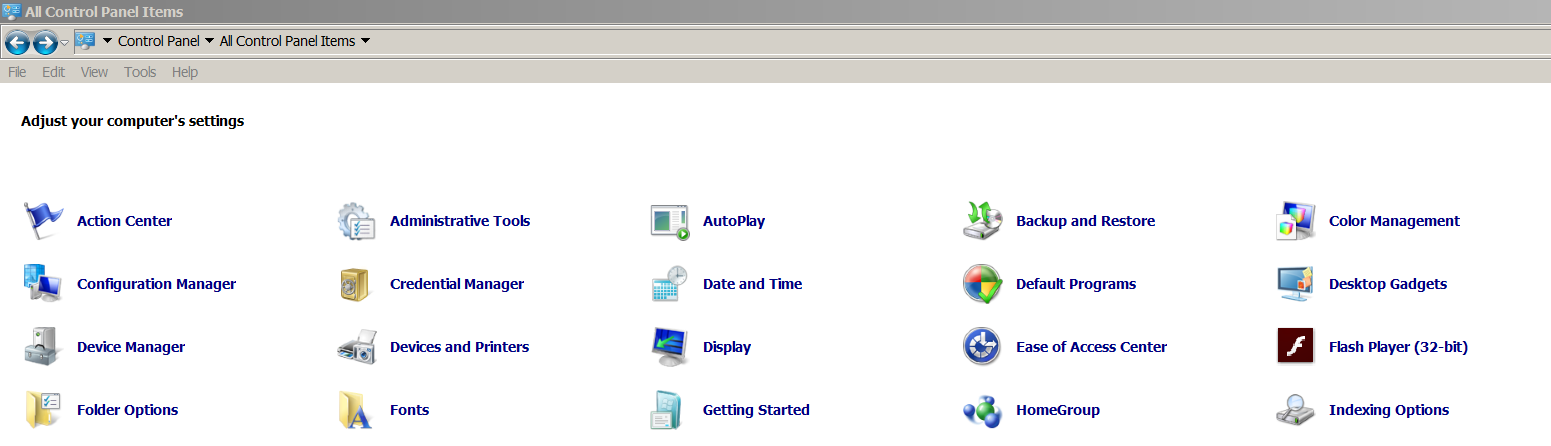The width and height of the screenshot is (1551, 446).
Task: Open the Default Programs icon
Action: point(982,284)
